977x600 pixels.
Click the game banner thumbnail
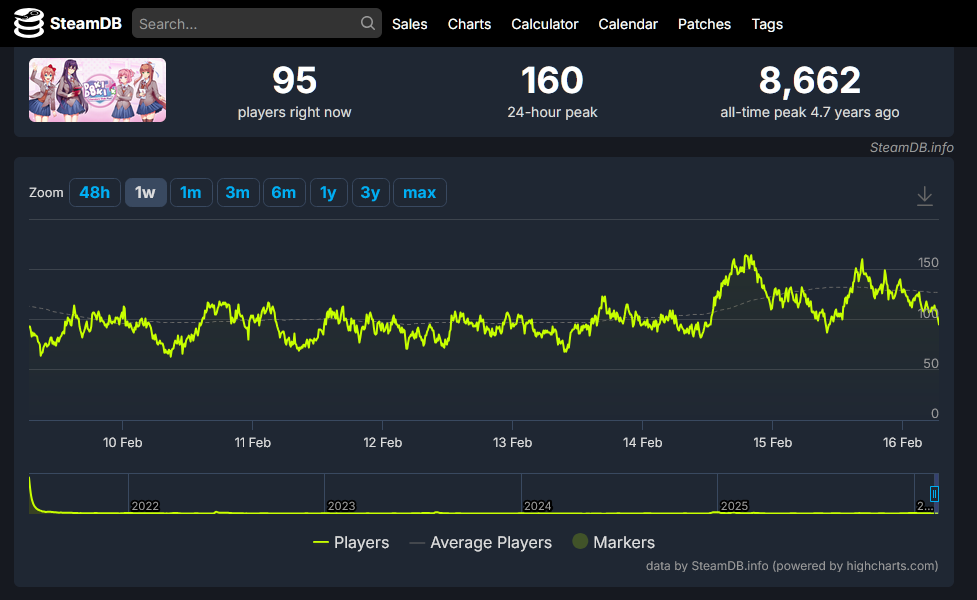tap(97, 90)
